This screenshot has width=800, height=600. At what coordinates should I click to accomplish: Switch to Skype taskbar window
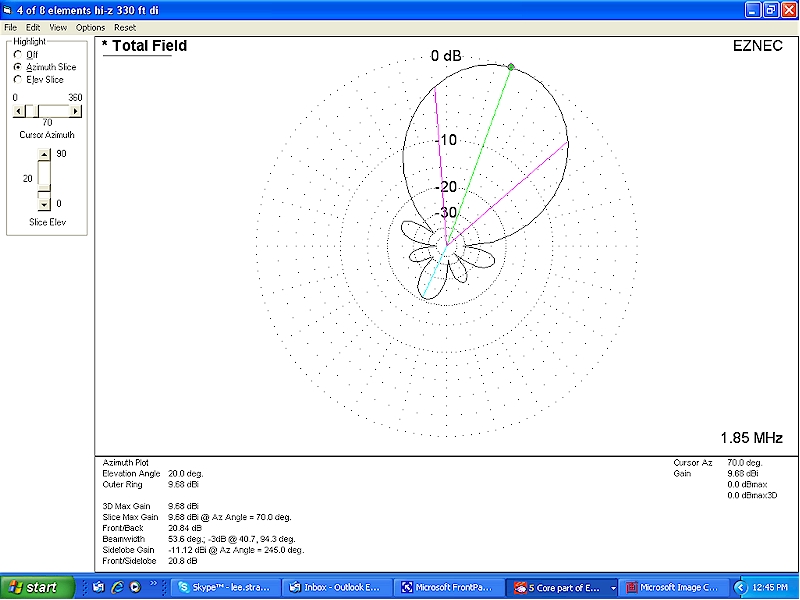coord(227,587)
